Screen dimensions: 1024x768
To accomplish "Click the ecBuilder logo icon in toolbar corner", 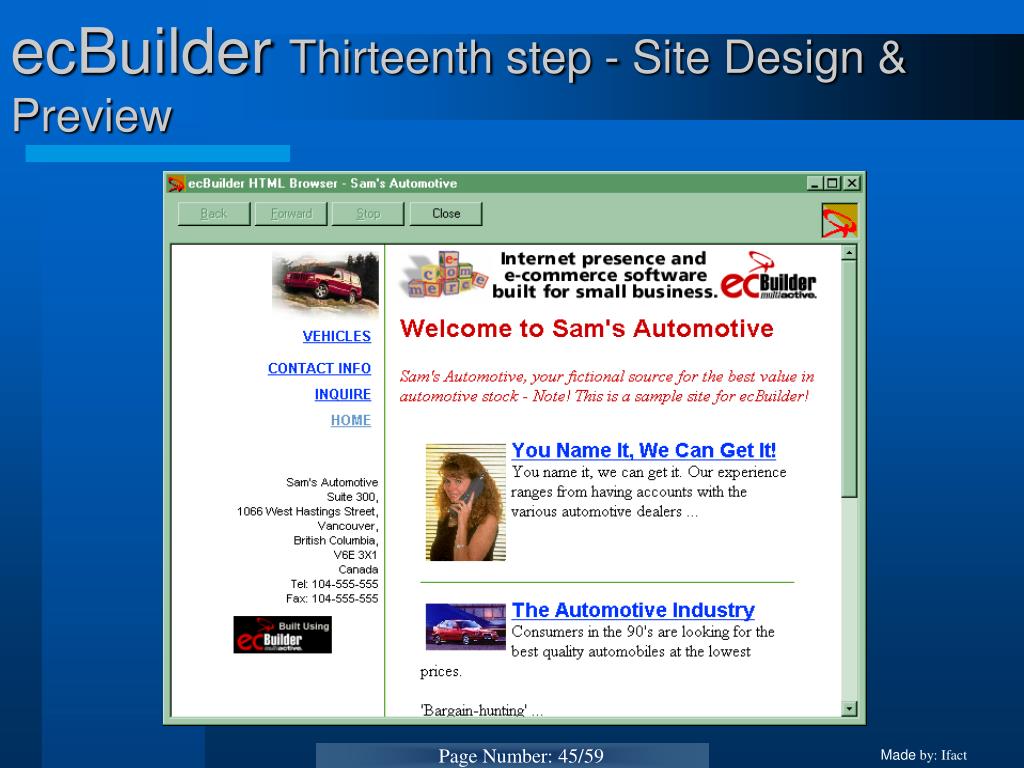I will point(839,221).
